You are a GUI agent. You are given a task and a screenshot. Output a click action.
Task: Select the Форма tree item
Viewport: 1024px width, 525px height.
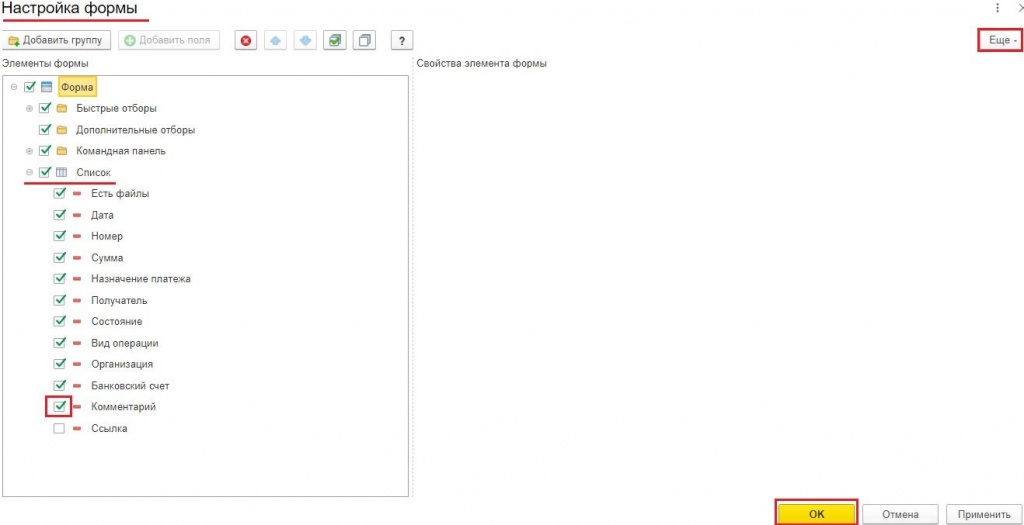click(78, 87)
